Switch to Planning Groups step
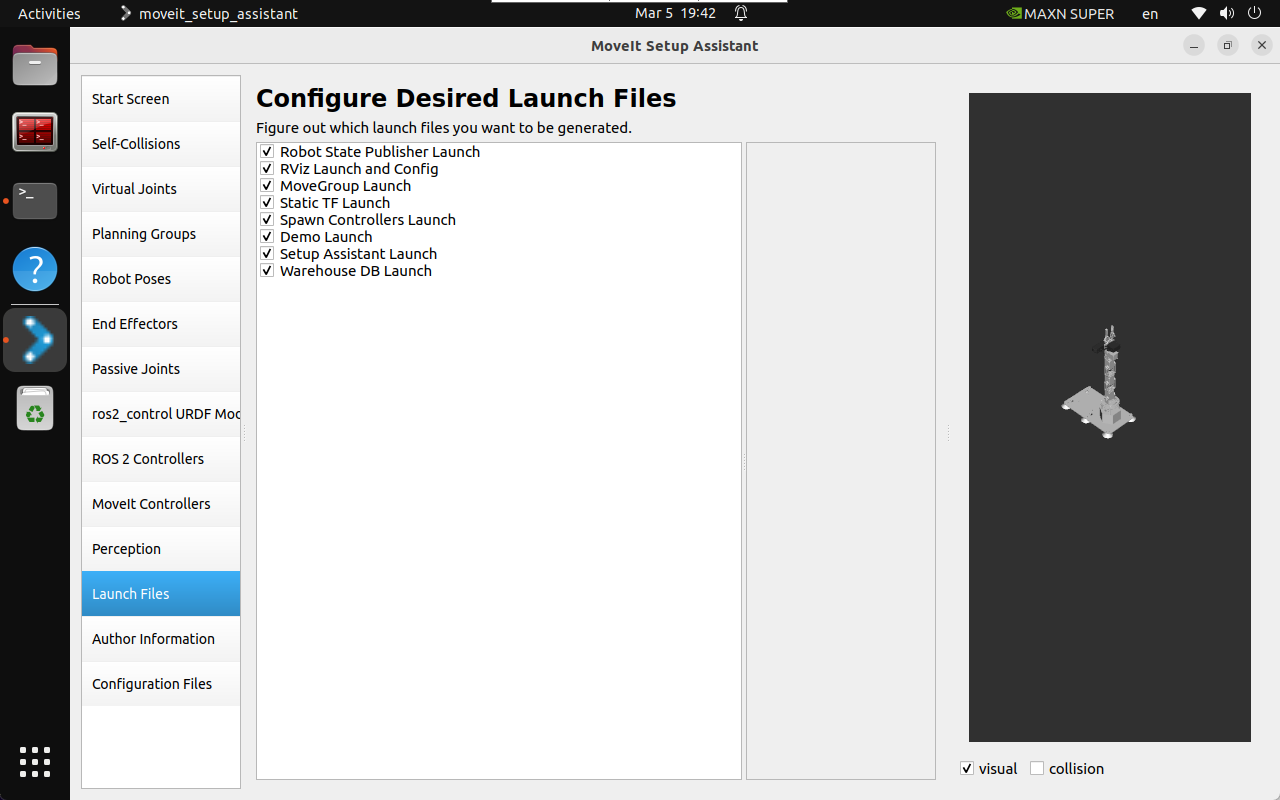The image size is (1280, 800). click(161, 234)
